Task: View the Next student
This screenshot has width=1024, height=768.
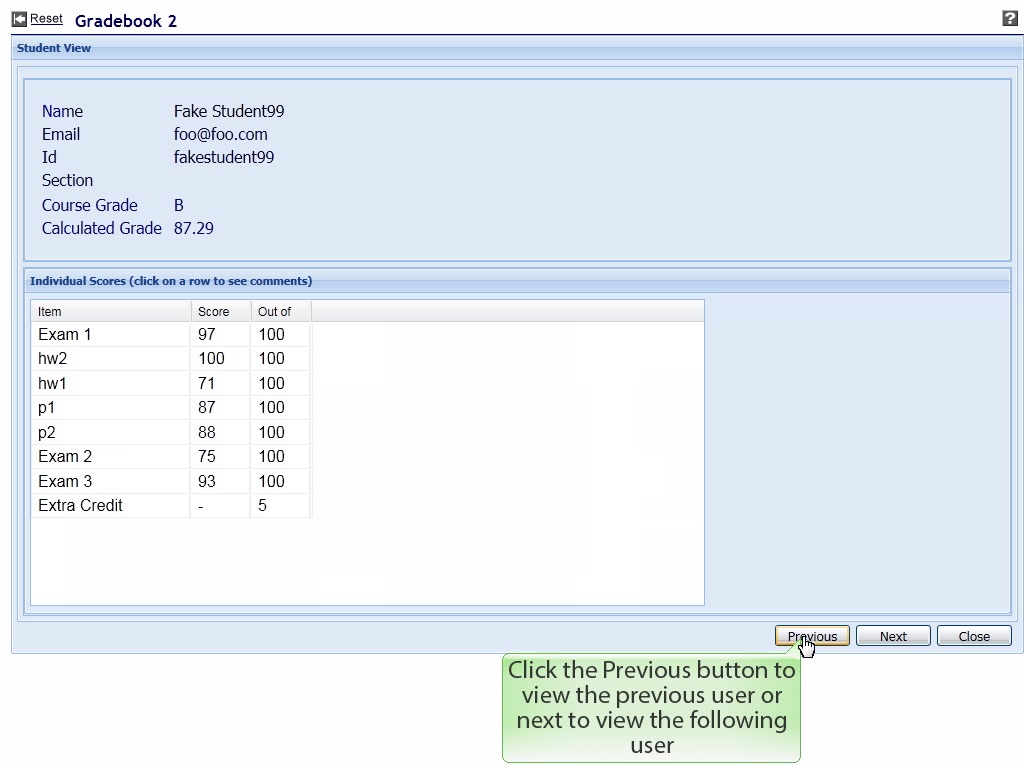Action: click(x=893, y=636)
